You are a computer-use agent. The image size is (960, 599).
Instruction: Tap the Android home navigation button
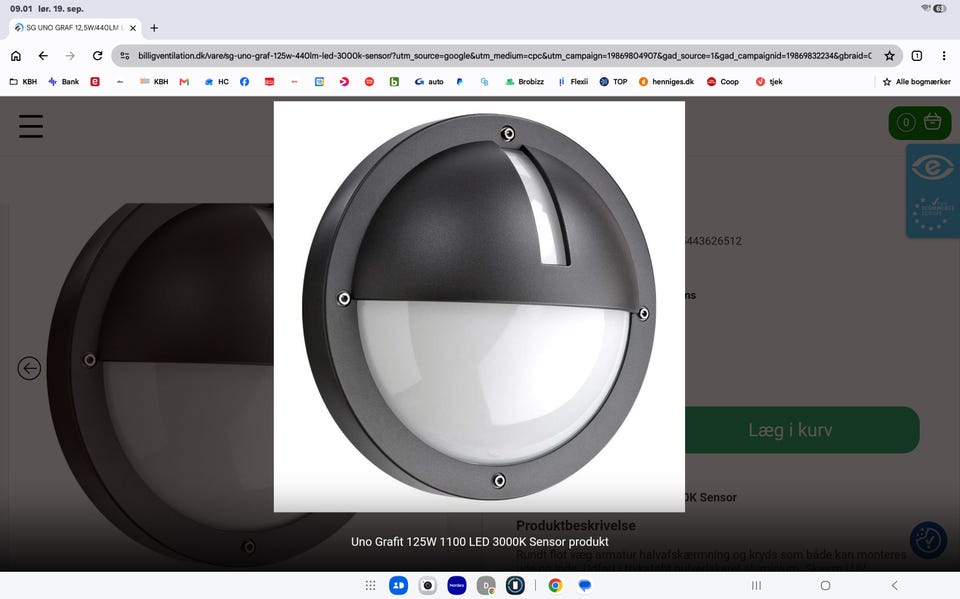825,586
